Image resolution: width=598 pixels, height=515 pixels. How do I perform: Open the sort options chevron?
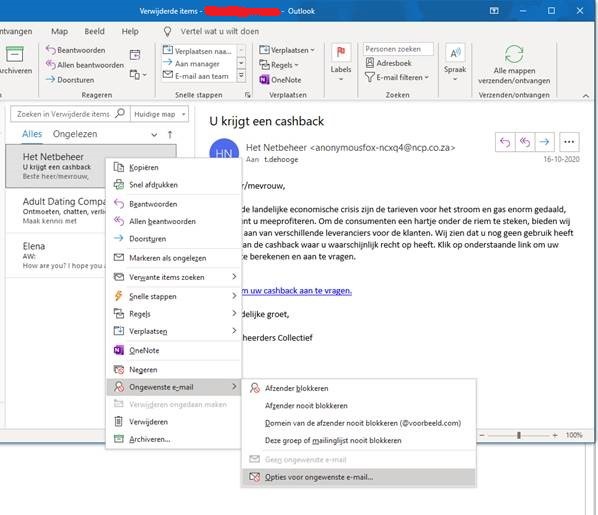click(x=154, y=135)
